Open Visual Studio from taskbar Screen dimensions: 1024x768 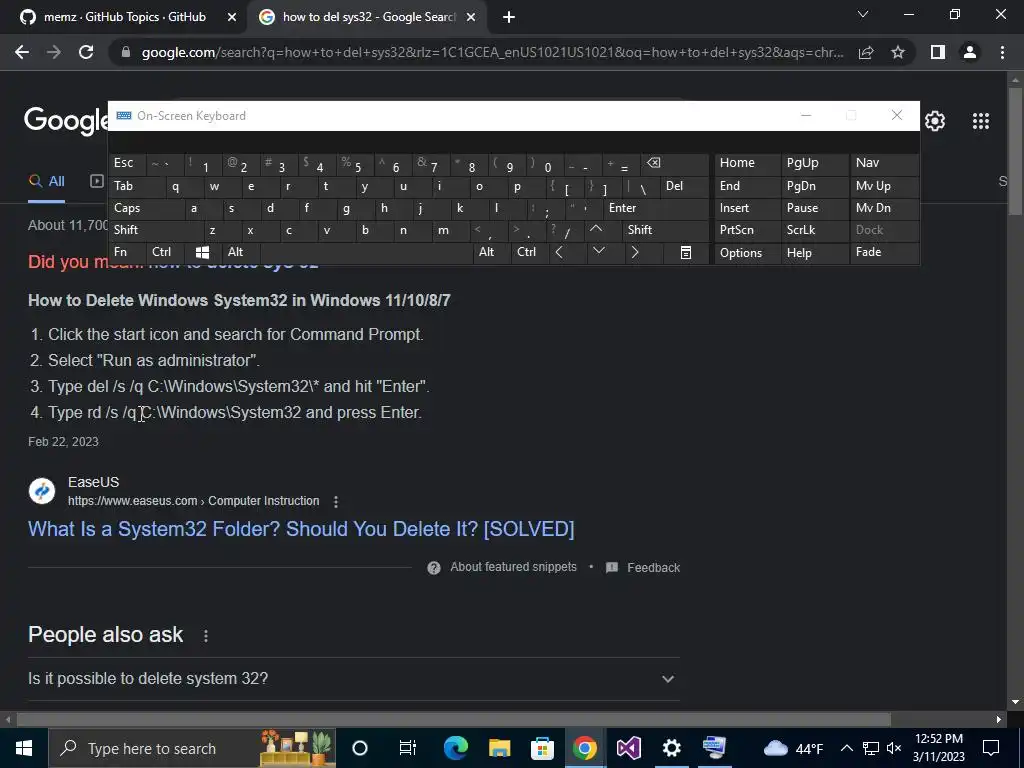point(628,748)
